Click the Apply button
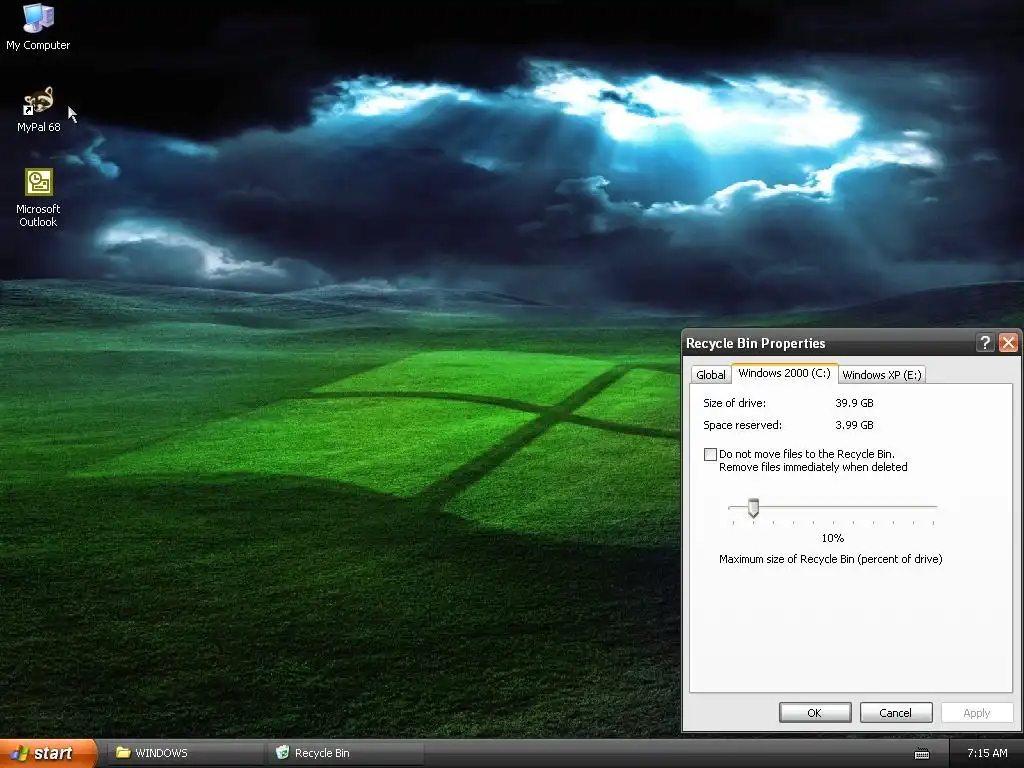Screen dimensions: 1024x768 coord(976,712)
